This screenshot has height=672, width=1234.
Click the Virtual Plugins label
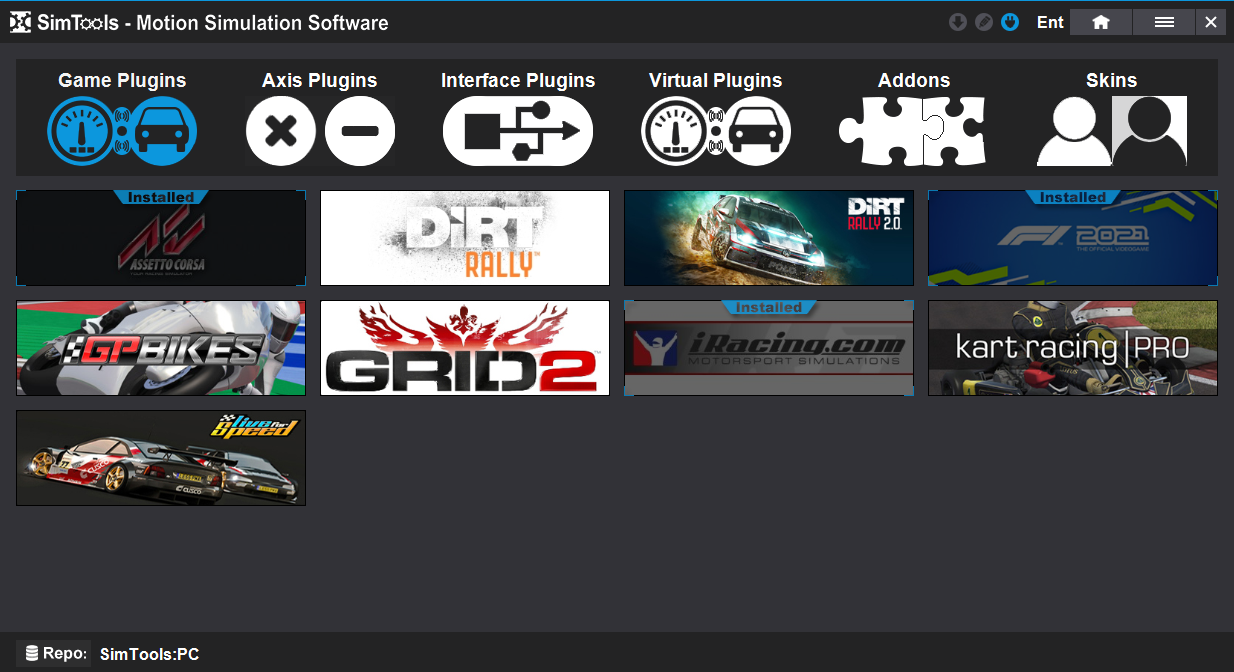pyautogui.click(x=716, y=81)
